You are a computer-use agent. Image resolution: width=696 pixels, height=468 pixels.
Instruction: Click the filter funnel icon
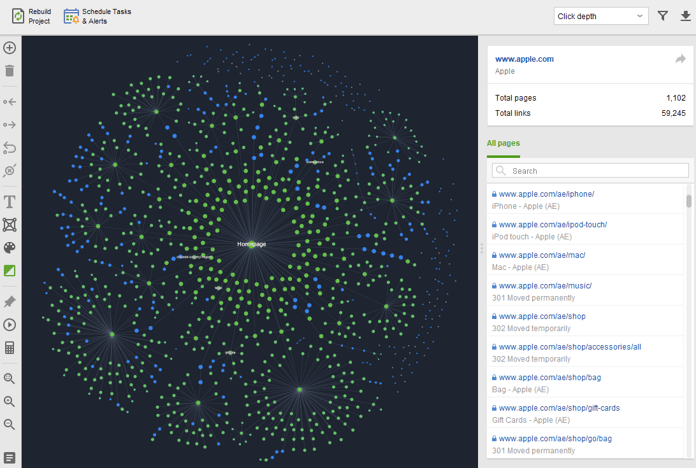[x=663, y=16]
